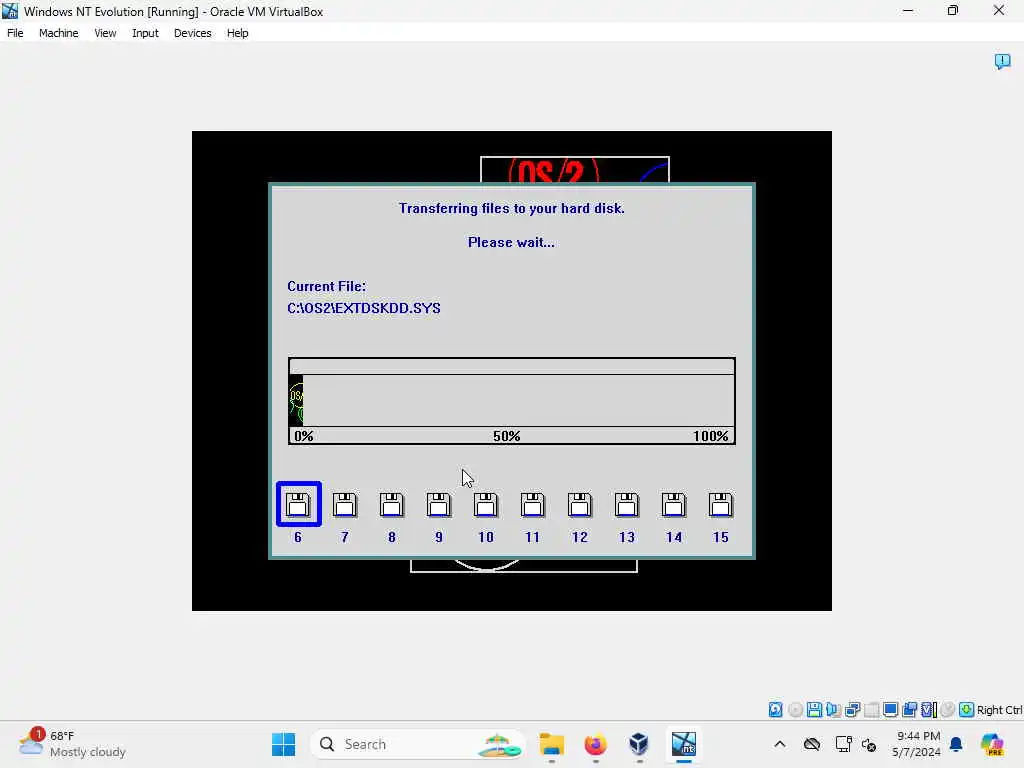Click the audio status icon
The width and height of the screenshot is (1024, 768).
(833, 709)
